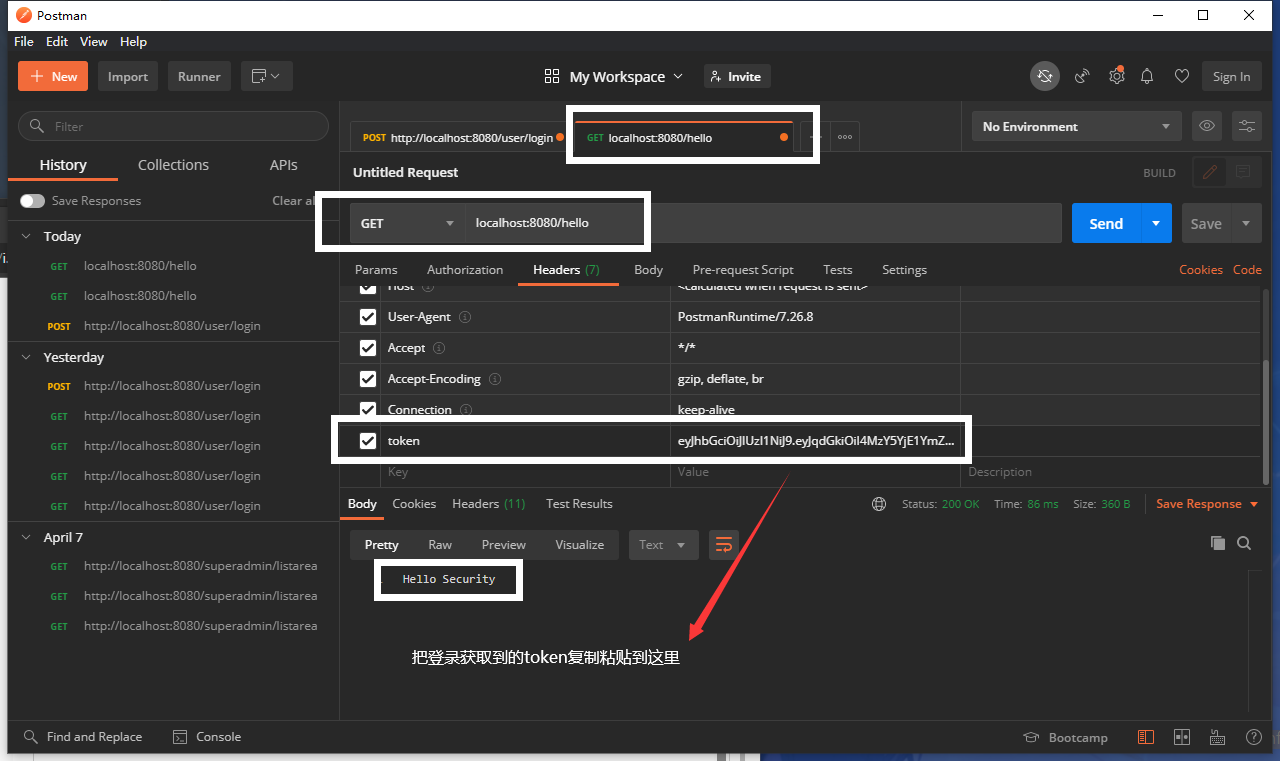Screen dimensions: 1280x761
Task: Toggle the line wrap icon
Action: point(724,544)
